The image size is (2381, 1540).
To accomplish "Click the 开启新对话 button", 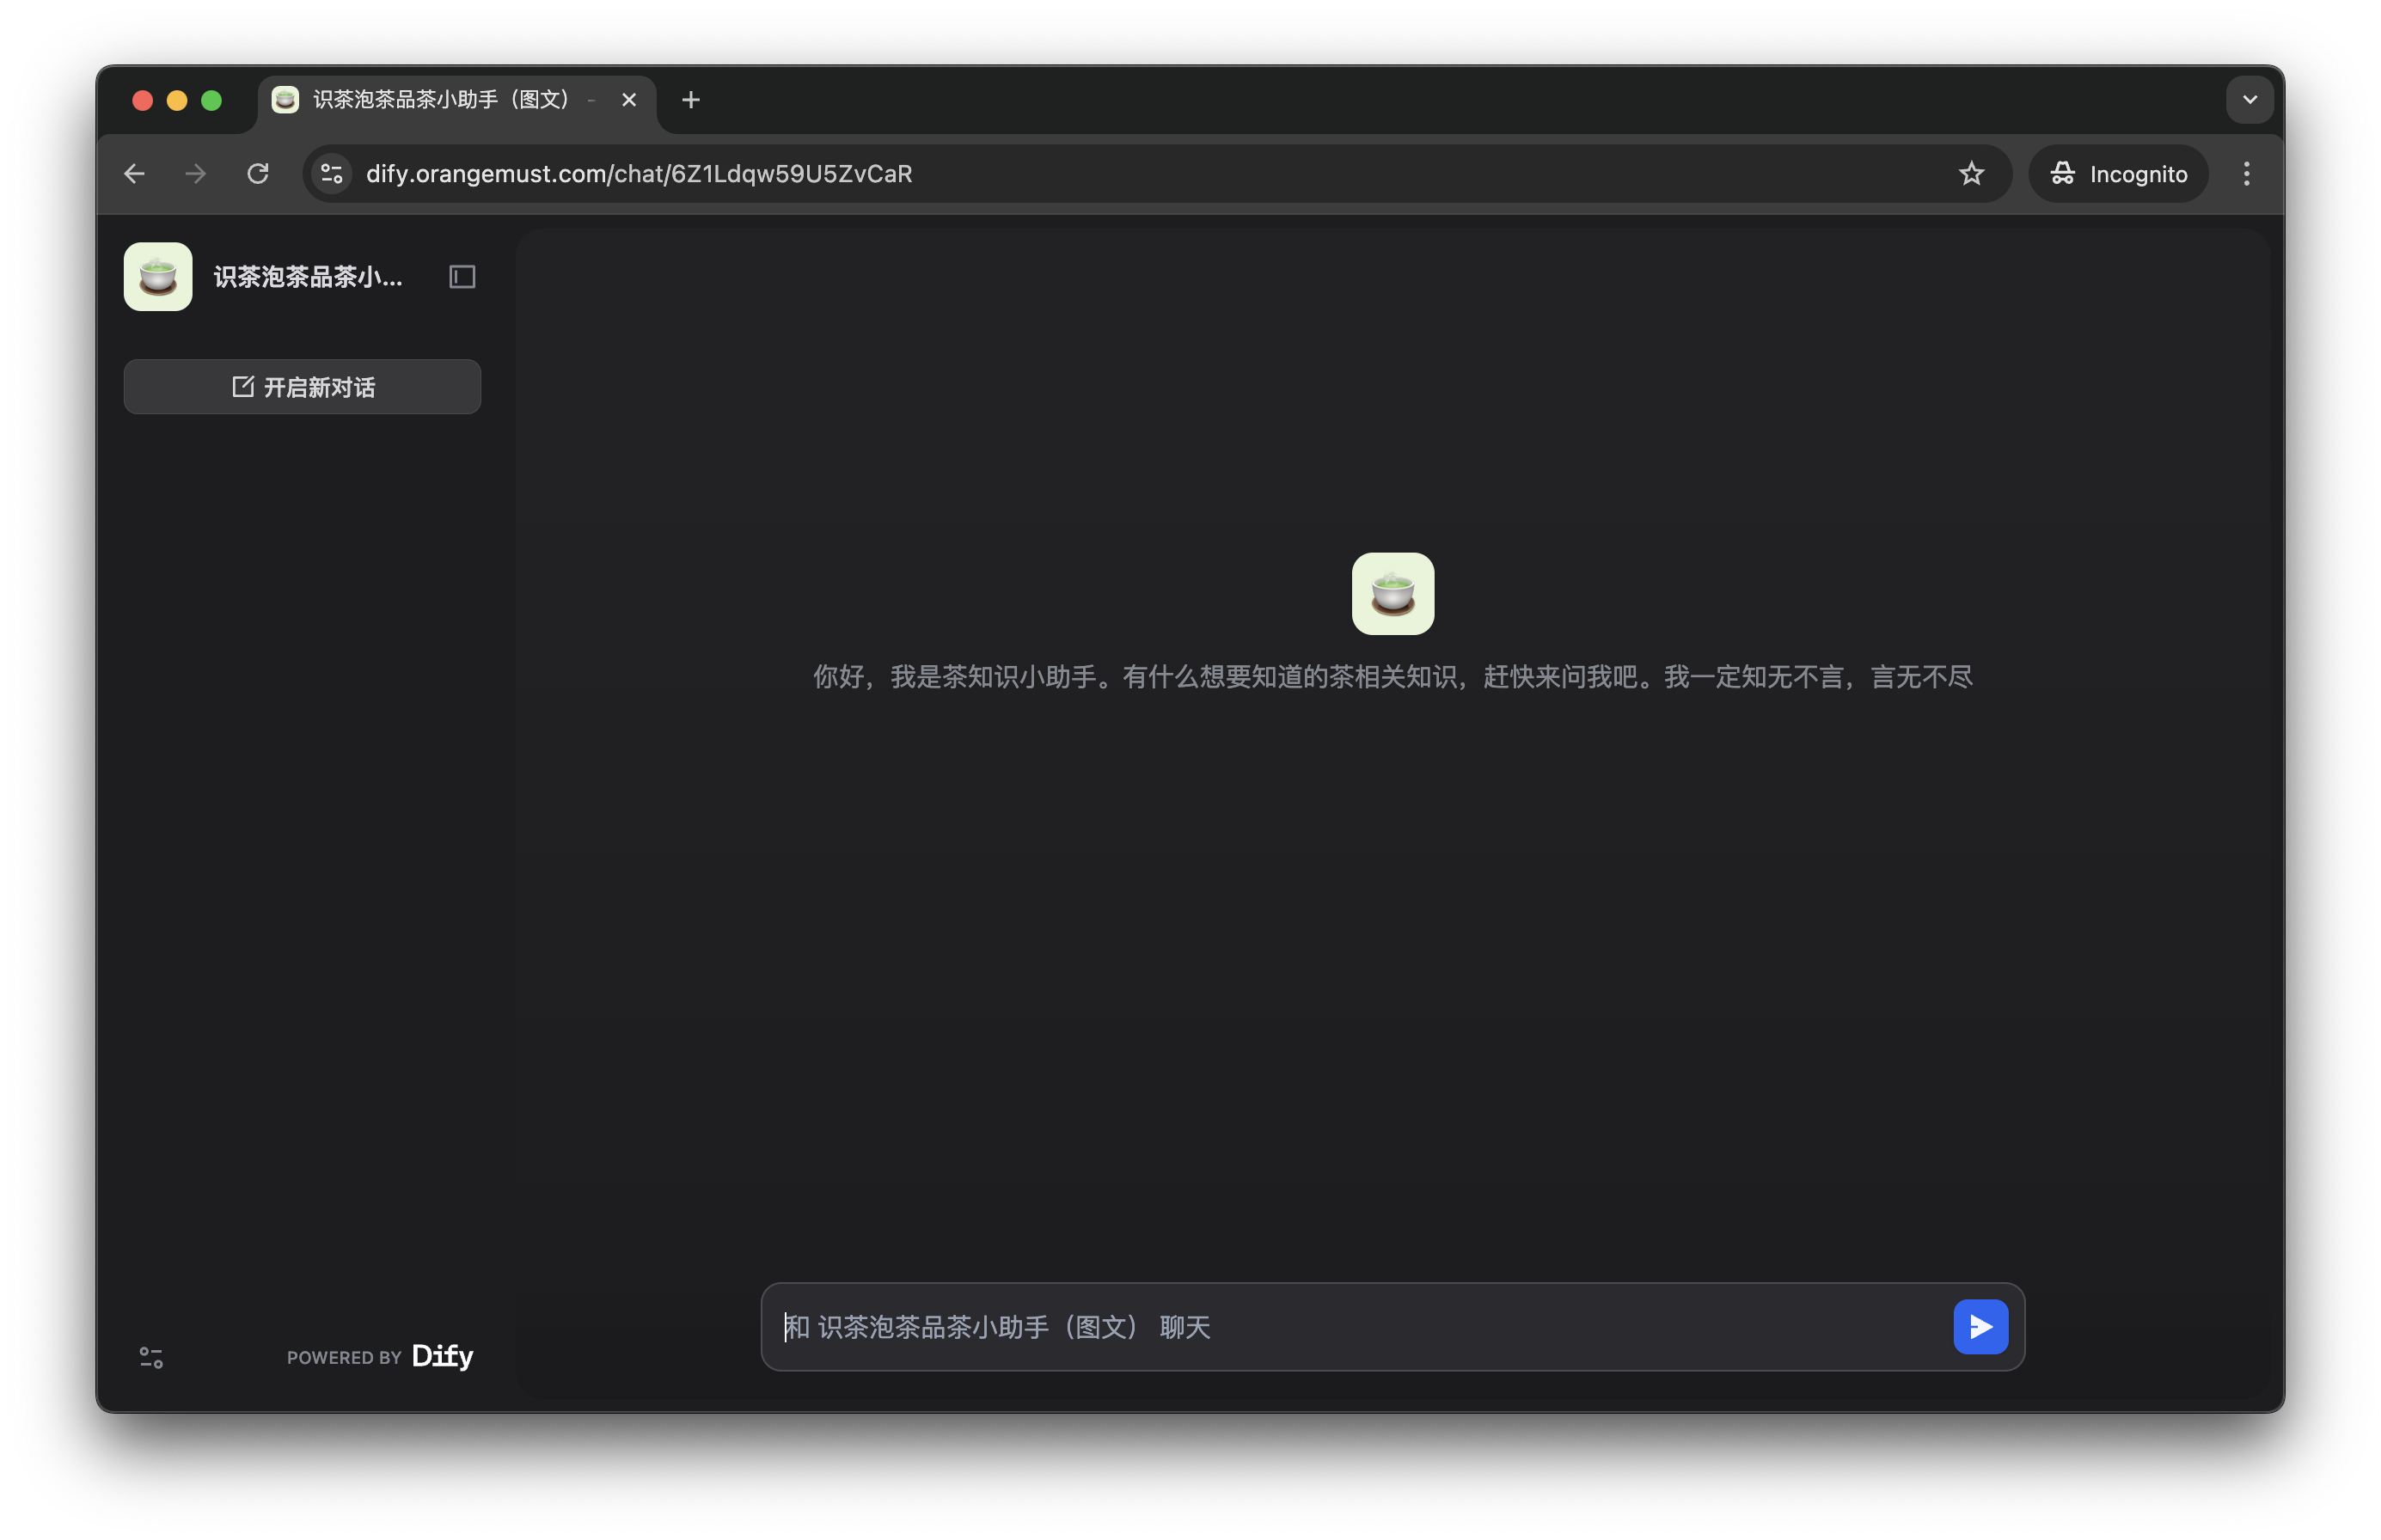I will 302,386.
